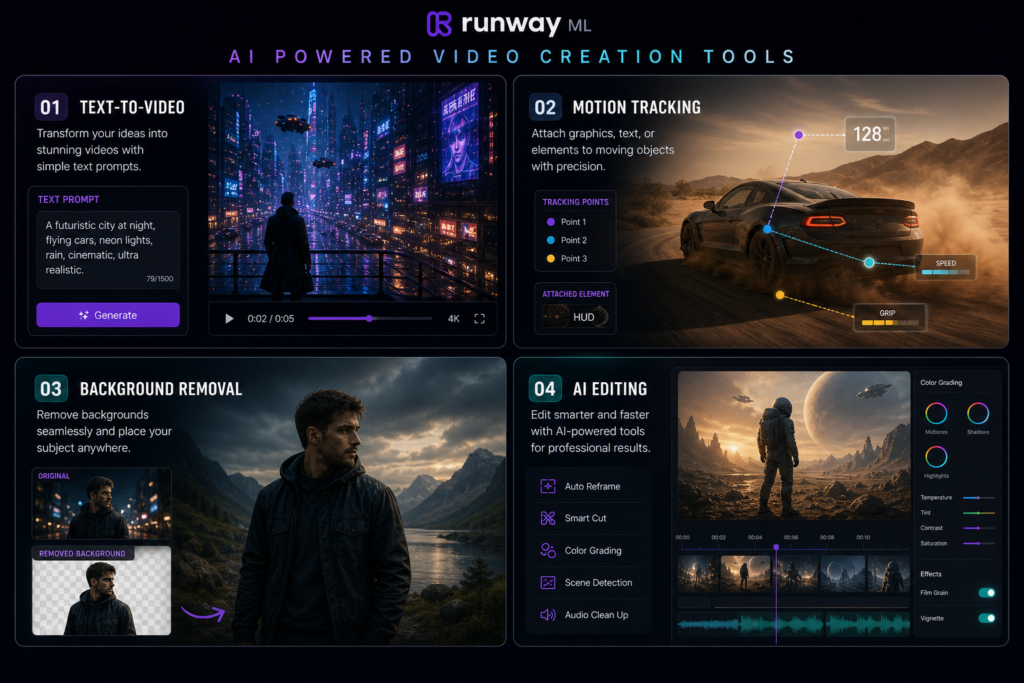The width and height of the screenshot is (1024, 683).
Task: Seek the city video progress bar
Action: click(370, 319)
